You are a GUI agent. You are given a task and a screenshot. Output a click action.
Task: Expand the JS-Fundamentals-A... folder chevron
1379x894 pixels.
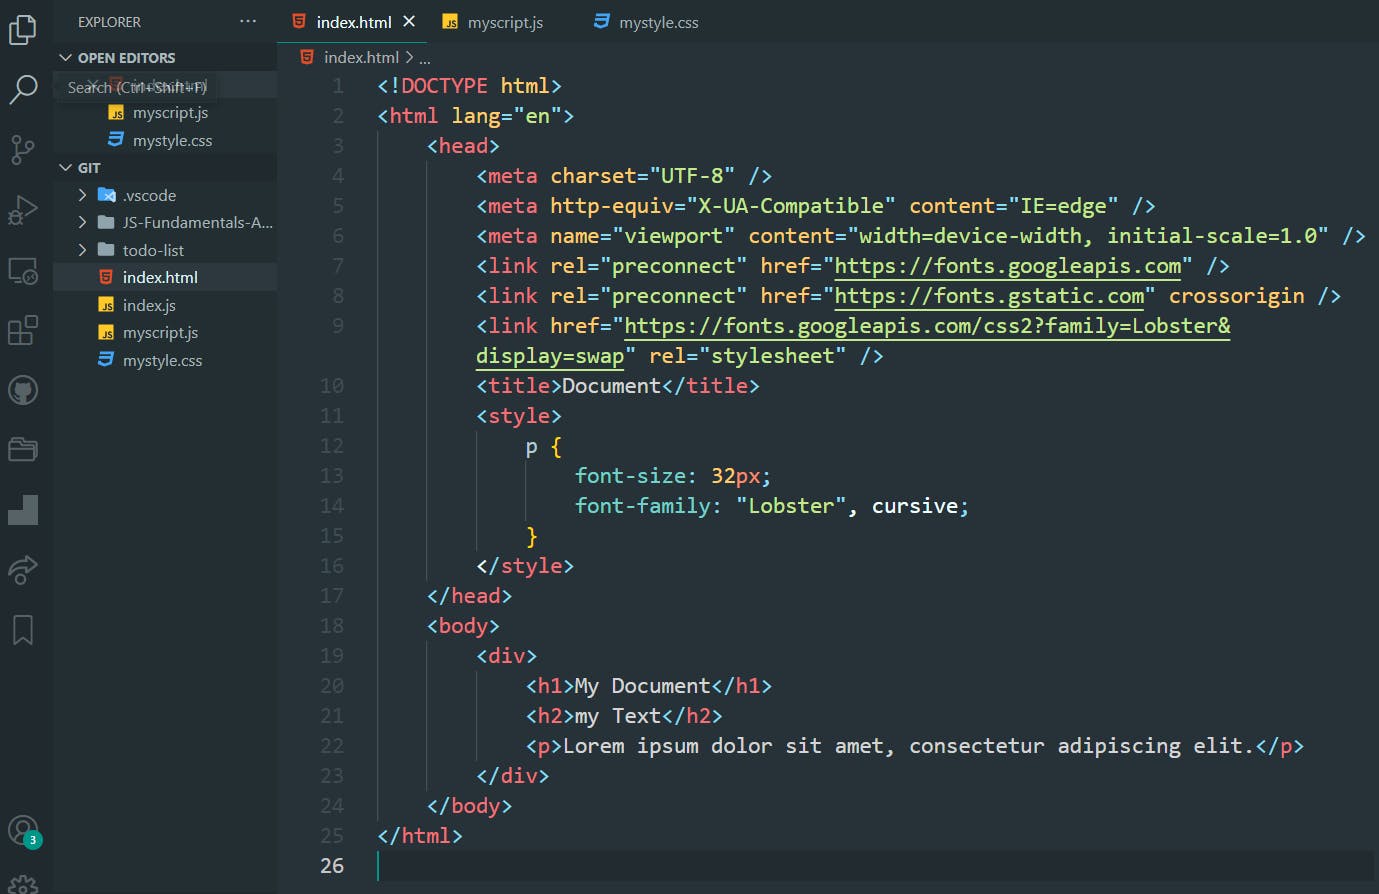point(82,222)
